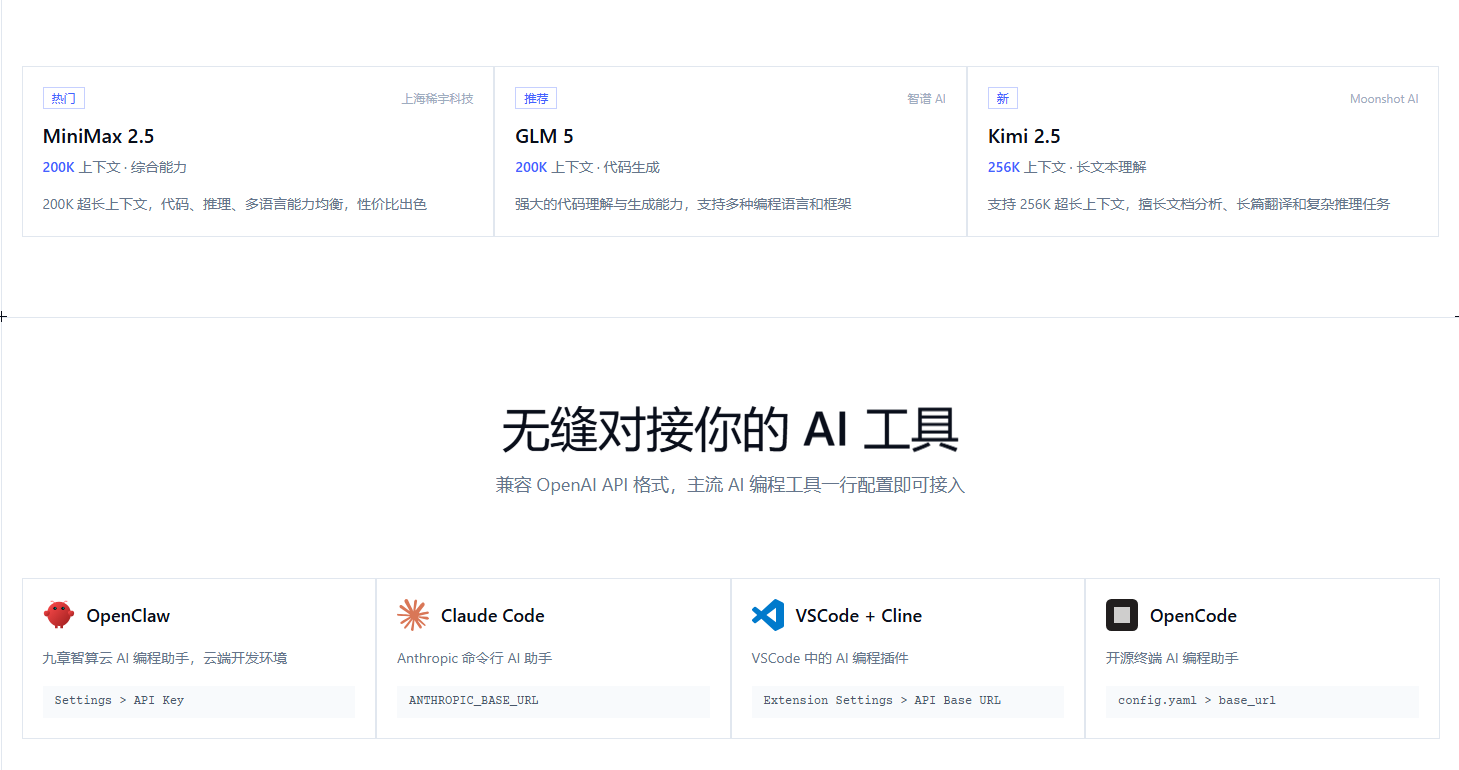
Task: Select the Claude Code tool heading
Action: 492,616
